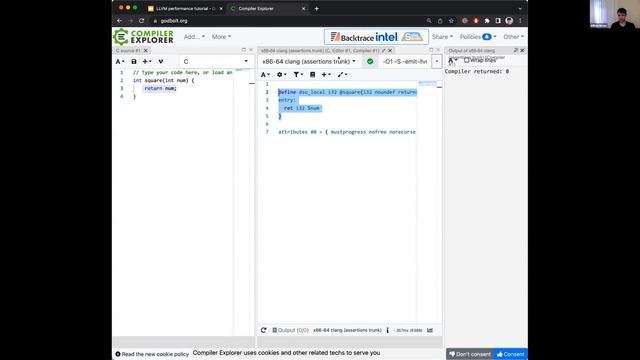Open the compiler output options gear menu
Viewport: 640px width, 360px height.
[282, 75]
